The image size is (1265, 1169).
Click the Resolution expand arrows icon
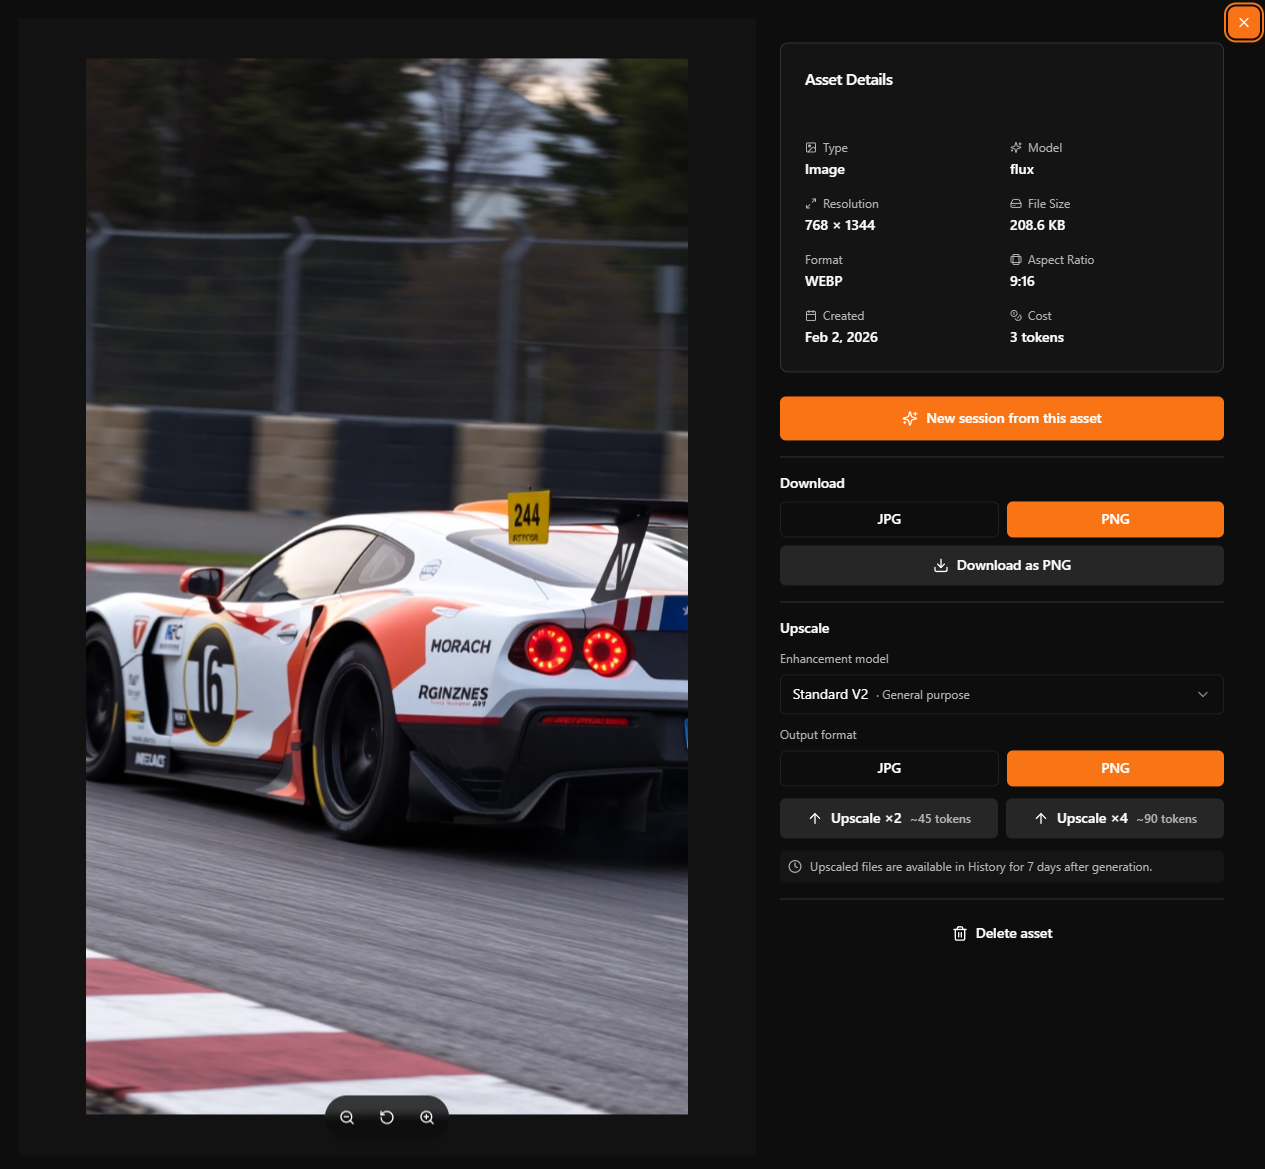coord(811,204)
